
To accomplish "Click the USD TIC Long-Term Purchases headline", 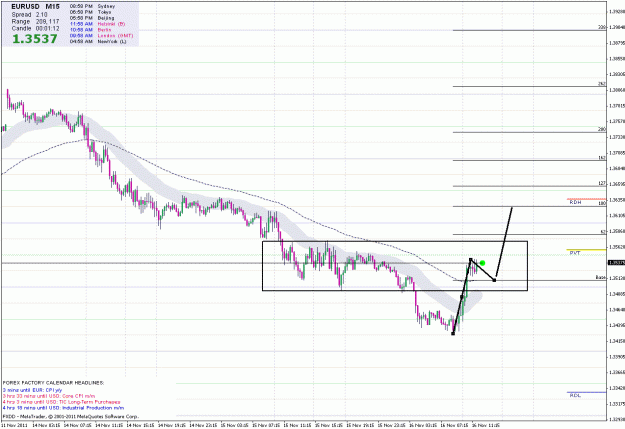I will (61, 402).
